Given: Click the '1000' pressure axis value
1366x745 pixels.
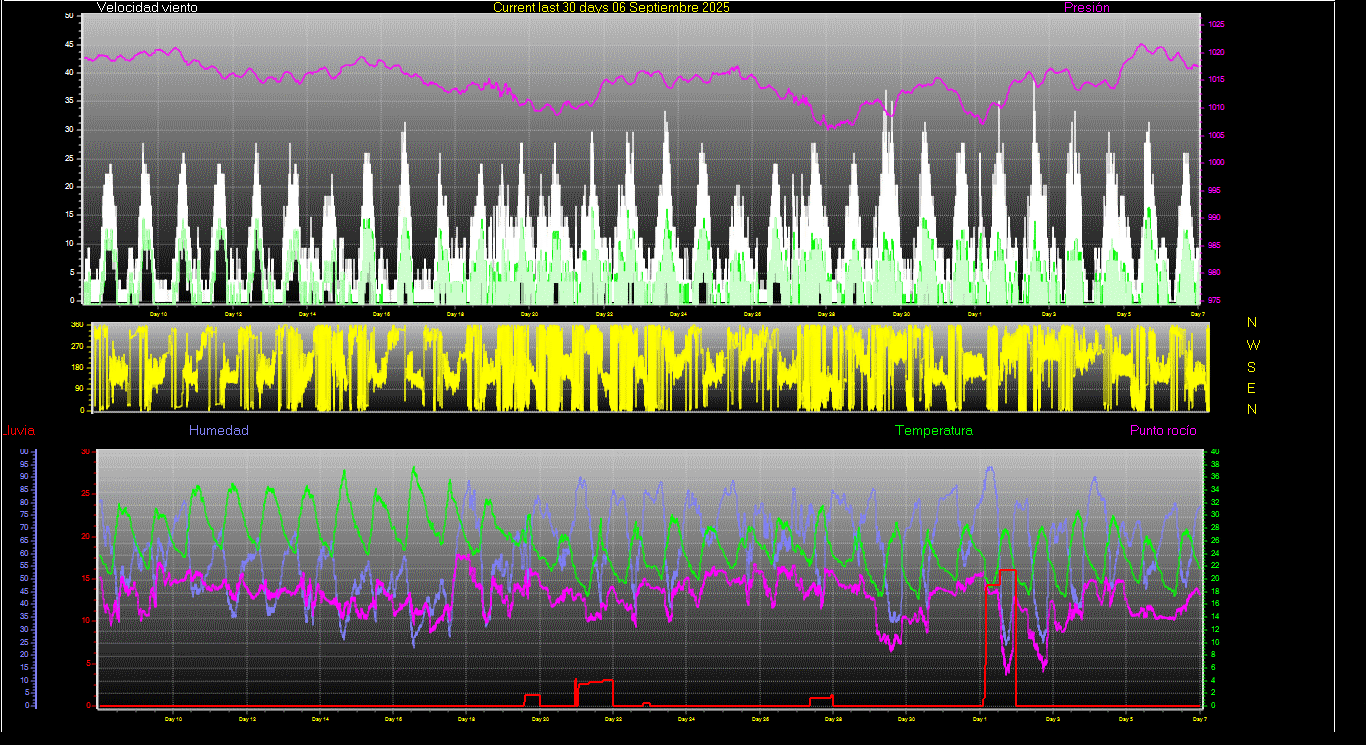Looking at the screenshot, I should 1216,162.
